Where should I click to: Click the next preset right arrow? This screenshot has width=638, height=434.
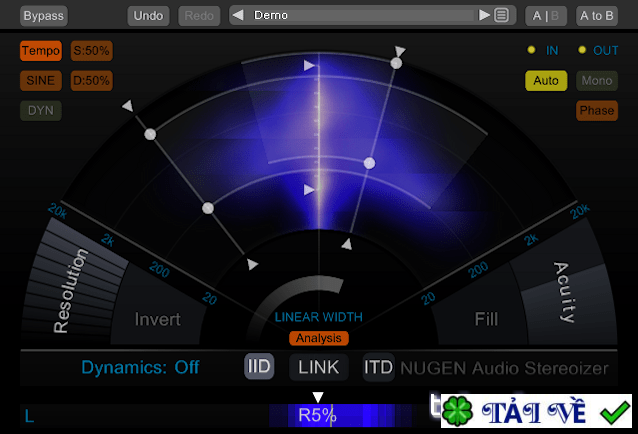[x=484, y=15]
